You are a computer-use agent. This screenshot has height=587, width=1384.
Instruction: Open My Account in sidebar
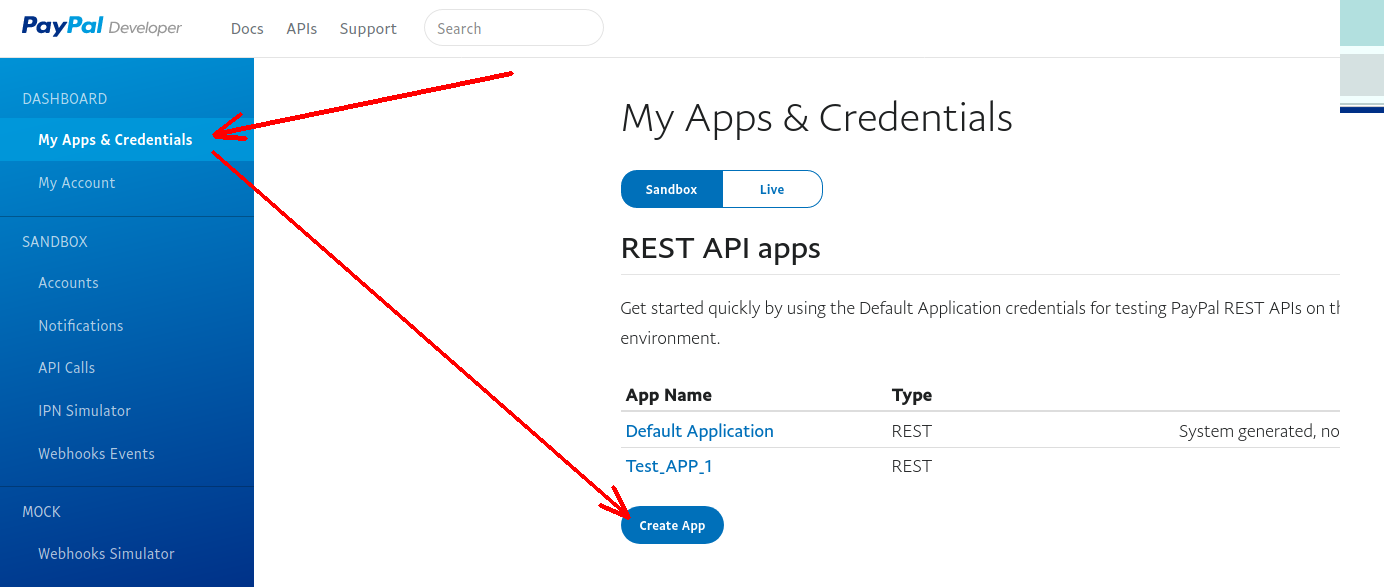[77, 183]
